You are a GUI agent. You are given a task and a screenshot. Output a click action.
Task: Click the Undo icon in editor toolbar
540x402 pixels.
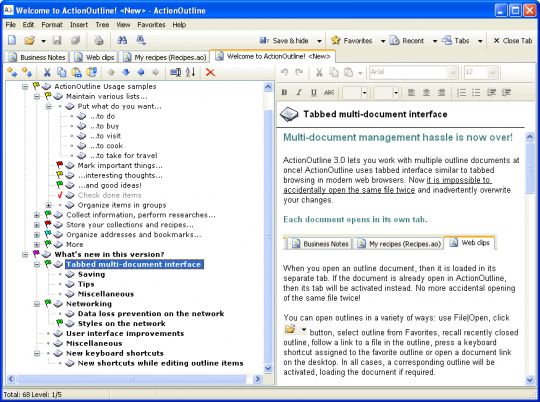(x=284, y=72)
